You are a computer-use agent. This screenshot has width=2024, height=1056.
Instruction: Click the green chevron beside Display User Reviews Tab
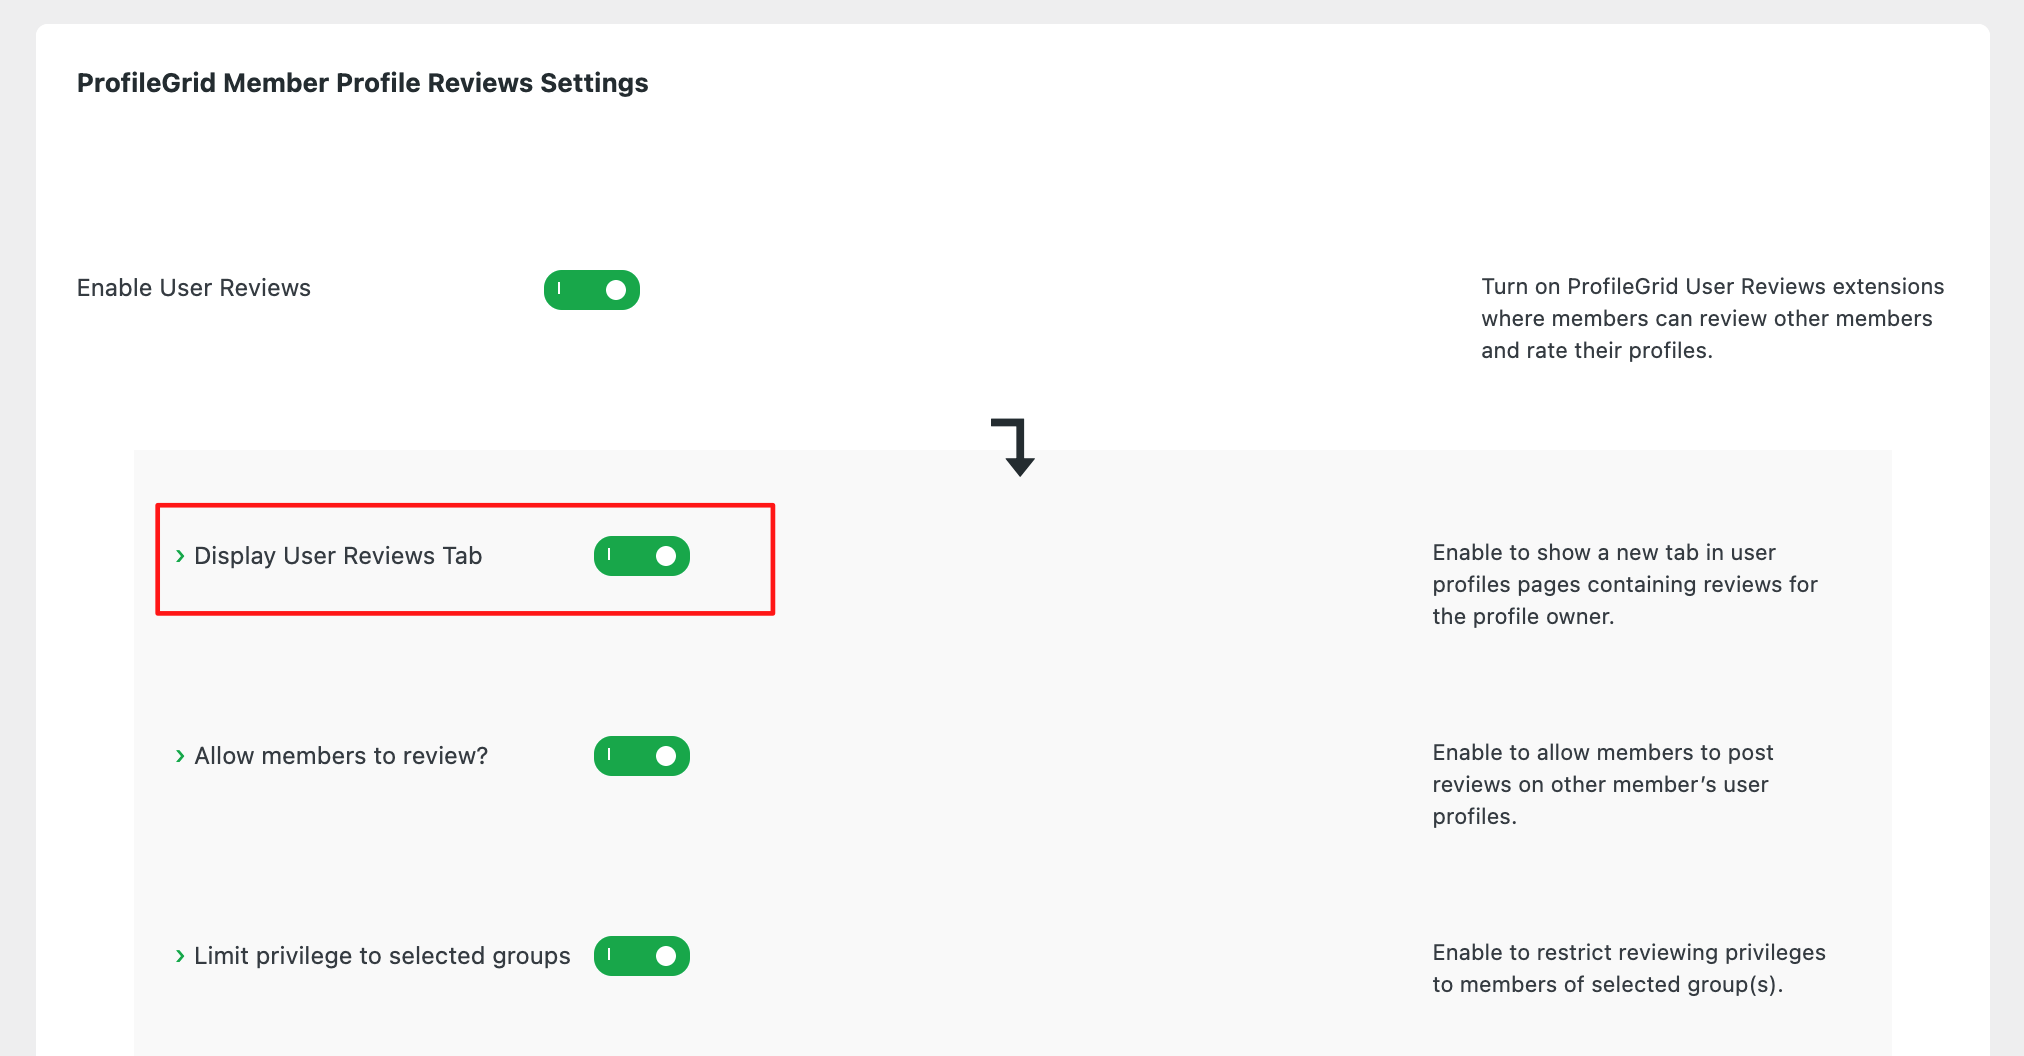[180, 556]
